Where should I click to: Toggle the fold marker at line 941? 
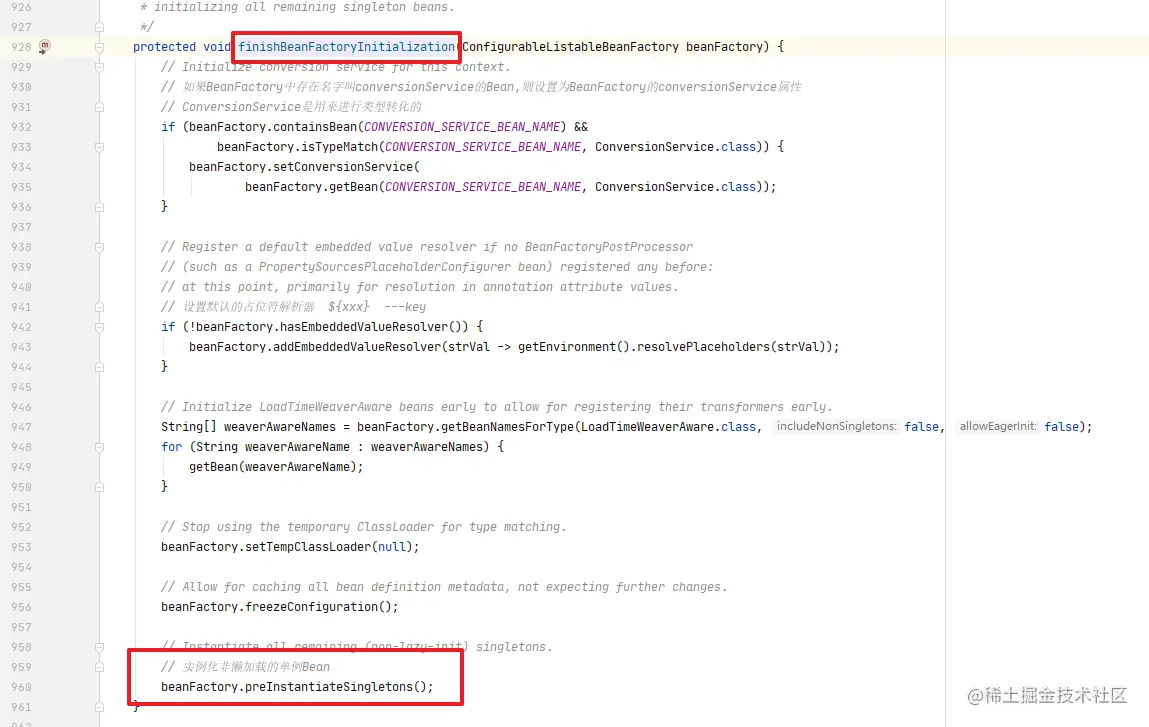(x=99, y=307)
